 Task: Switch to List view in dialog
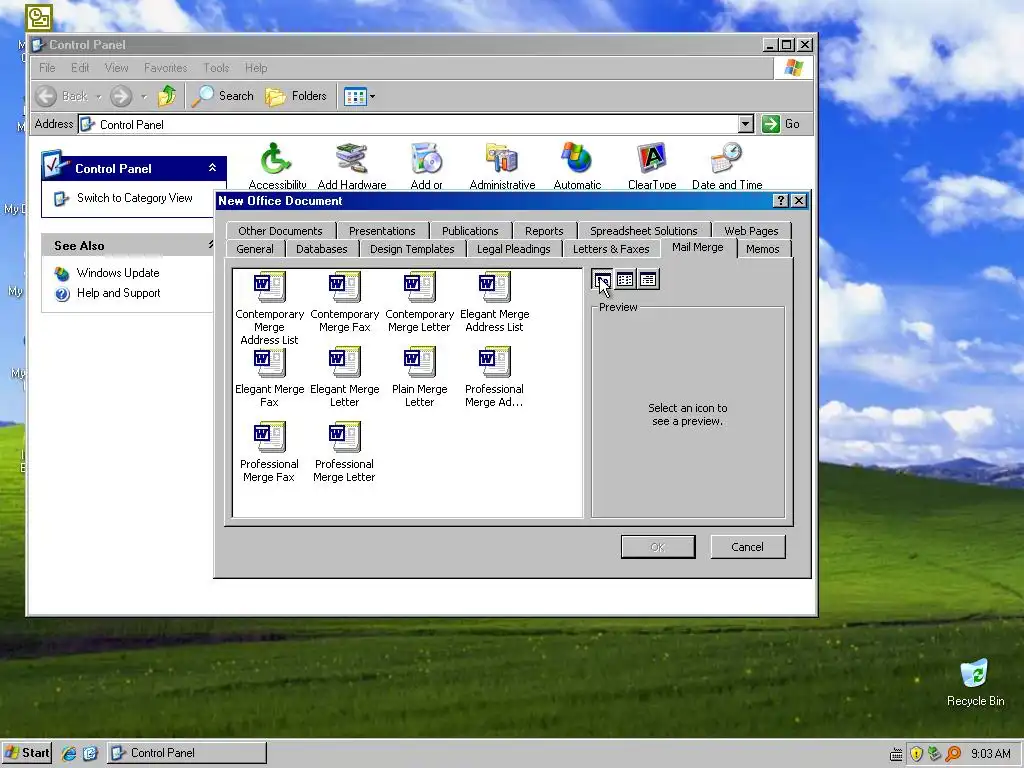click(625, 280)
